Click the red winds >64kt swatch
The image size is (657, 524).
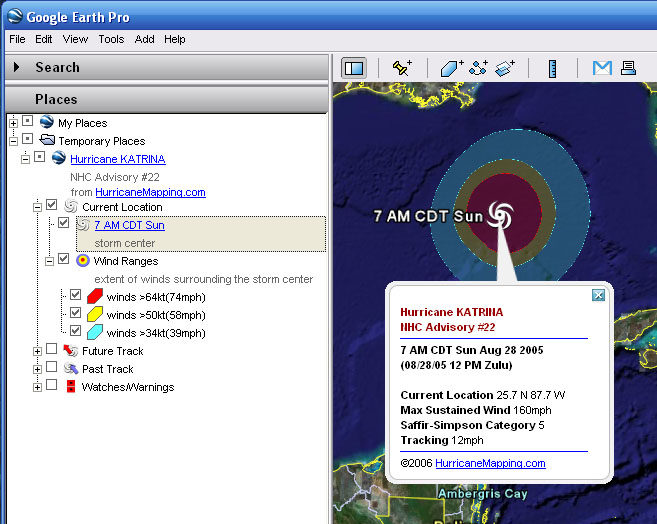click(95, 296)
